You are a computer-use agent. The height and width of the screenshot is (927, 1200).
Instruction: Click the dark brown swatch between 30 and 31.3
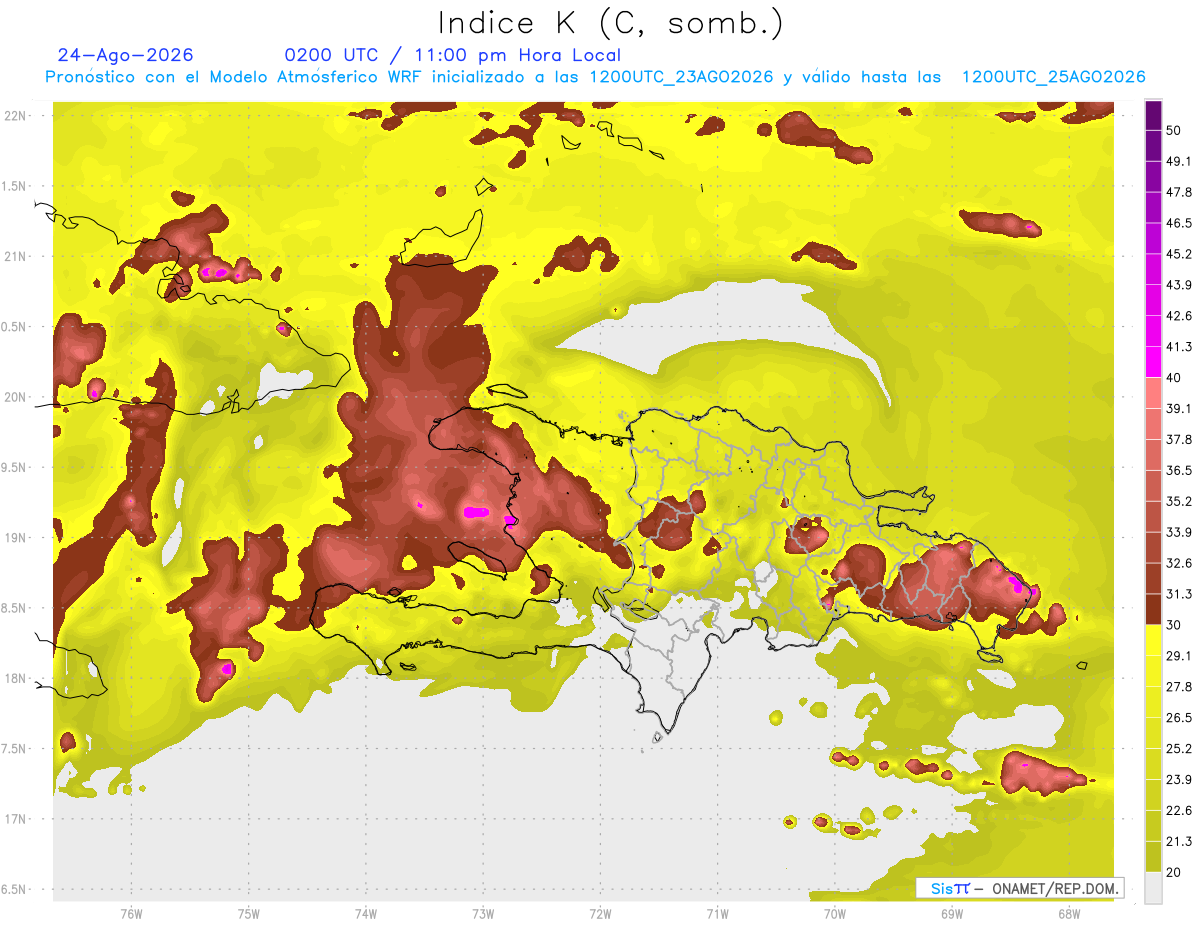click(1153, 609)
